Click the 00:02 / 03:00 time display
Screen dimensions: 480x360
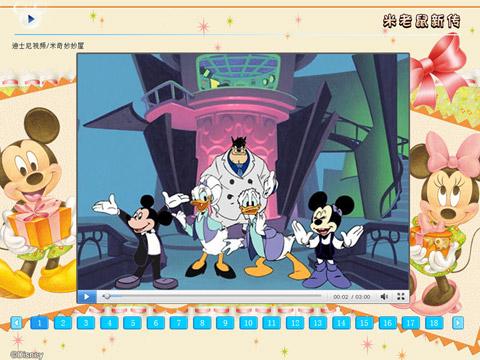point(352,297)
